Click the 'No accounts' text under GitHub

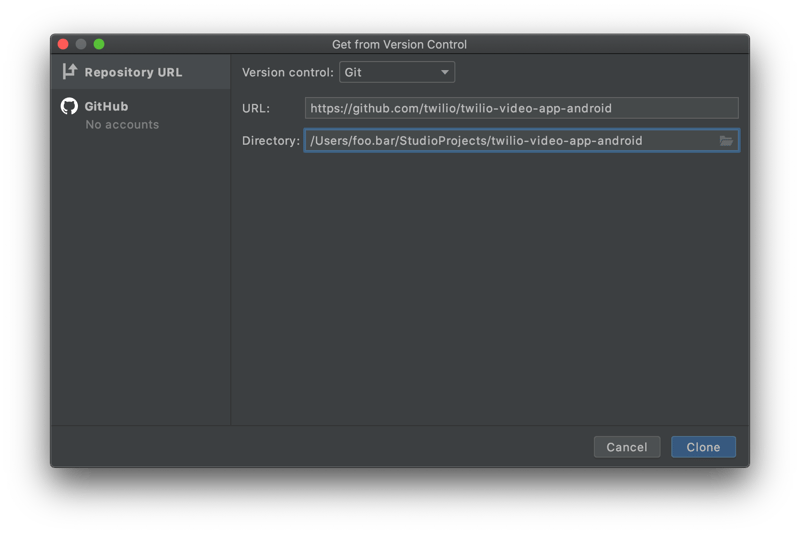[122, 124]
